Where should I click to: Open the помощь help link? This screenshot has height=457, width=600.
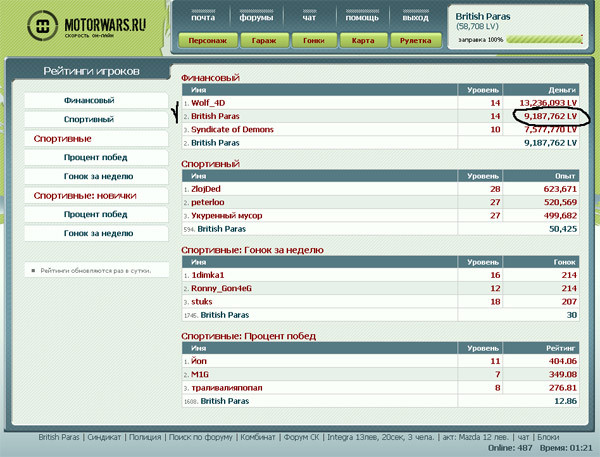click(x=362, y=18)
